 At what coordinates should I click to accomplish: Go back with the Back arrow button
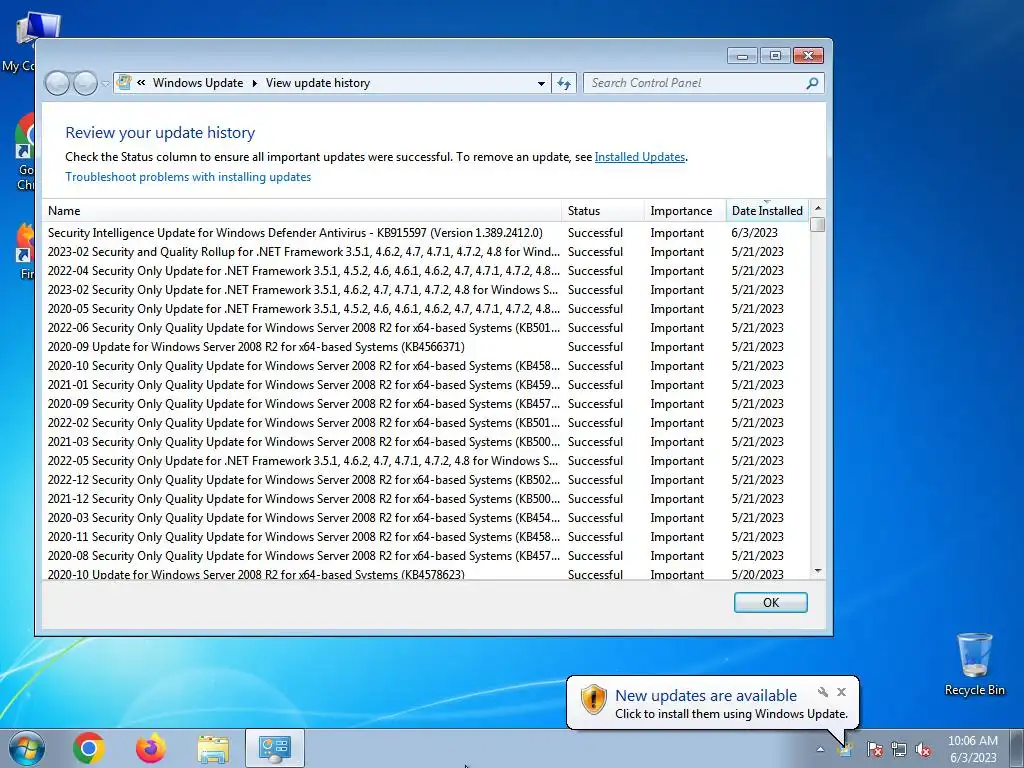57,83
